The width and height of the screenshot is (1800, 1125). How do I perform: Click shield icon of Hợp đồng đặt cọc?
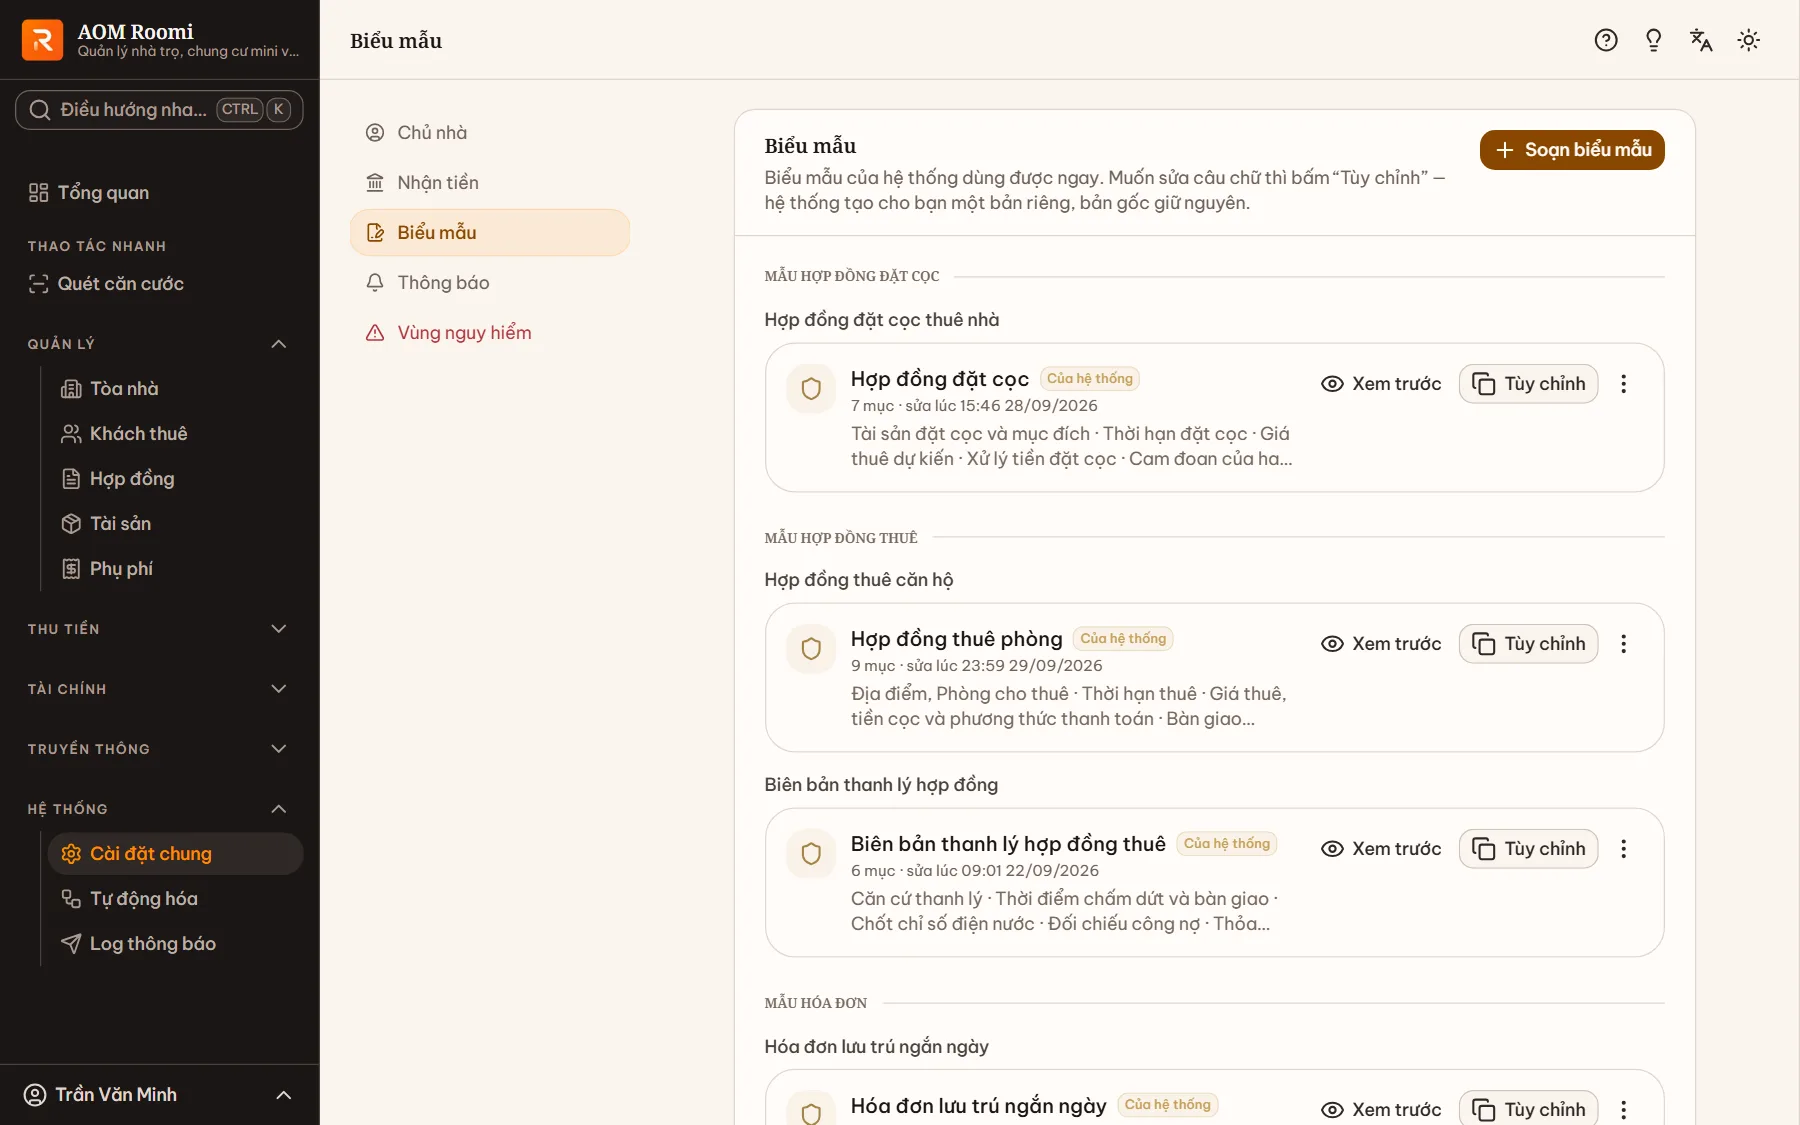pos(811,389)
